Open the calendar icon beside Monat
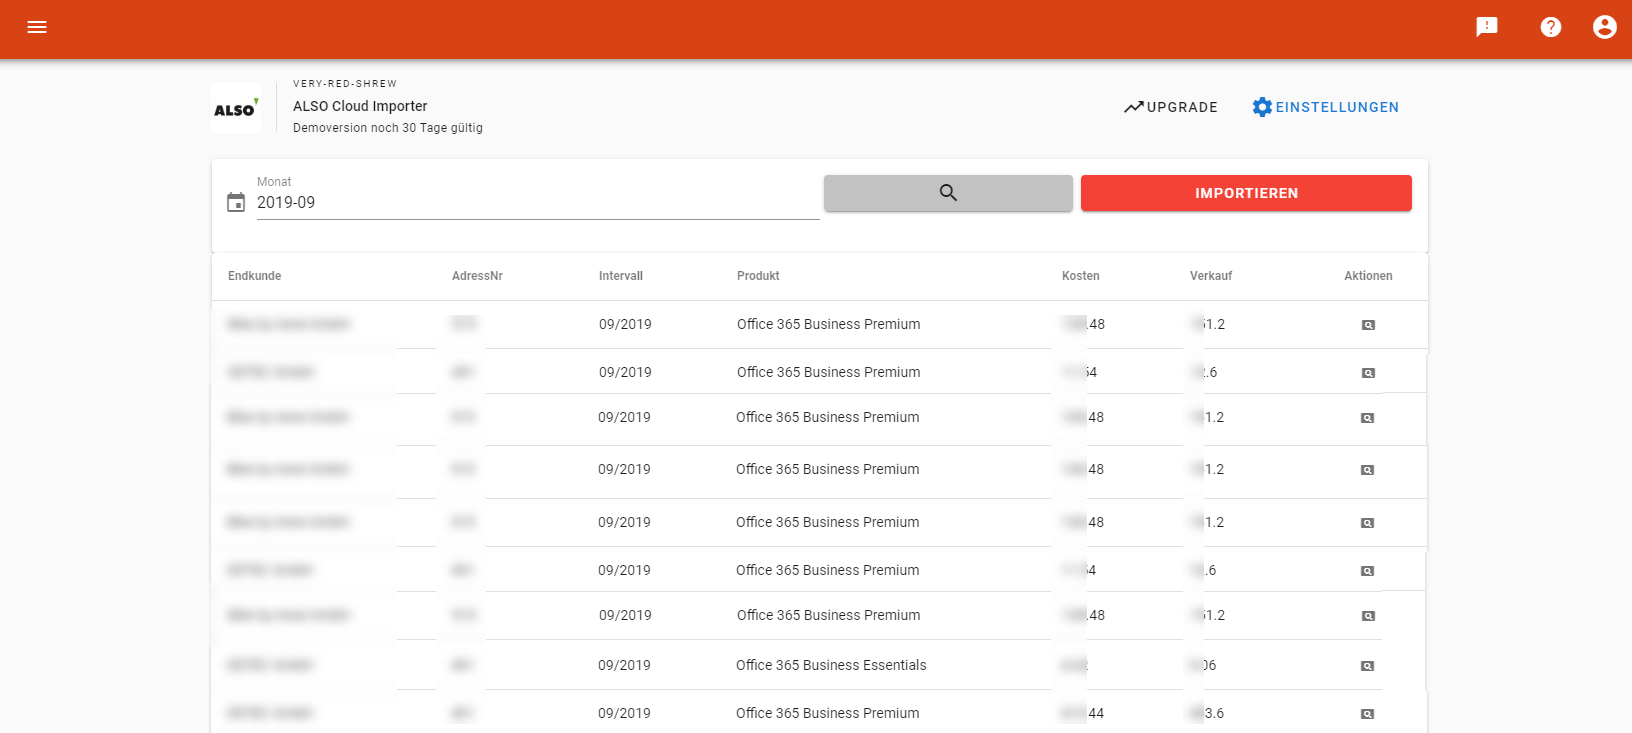The width and height of the screenshot is (1632, 733). [236, 203]
